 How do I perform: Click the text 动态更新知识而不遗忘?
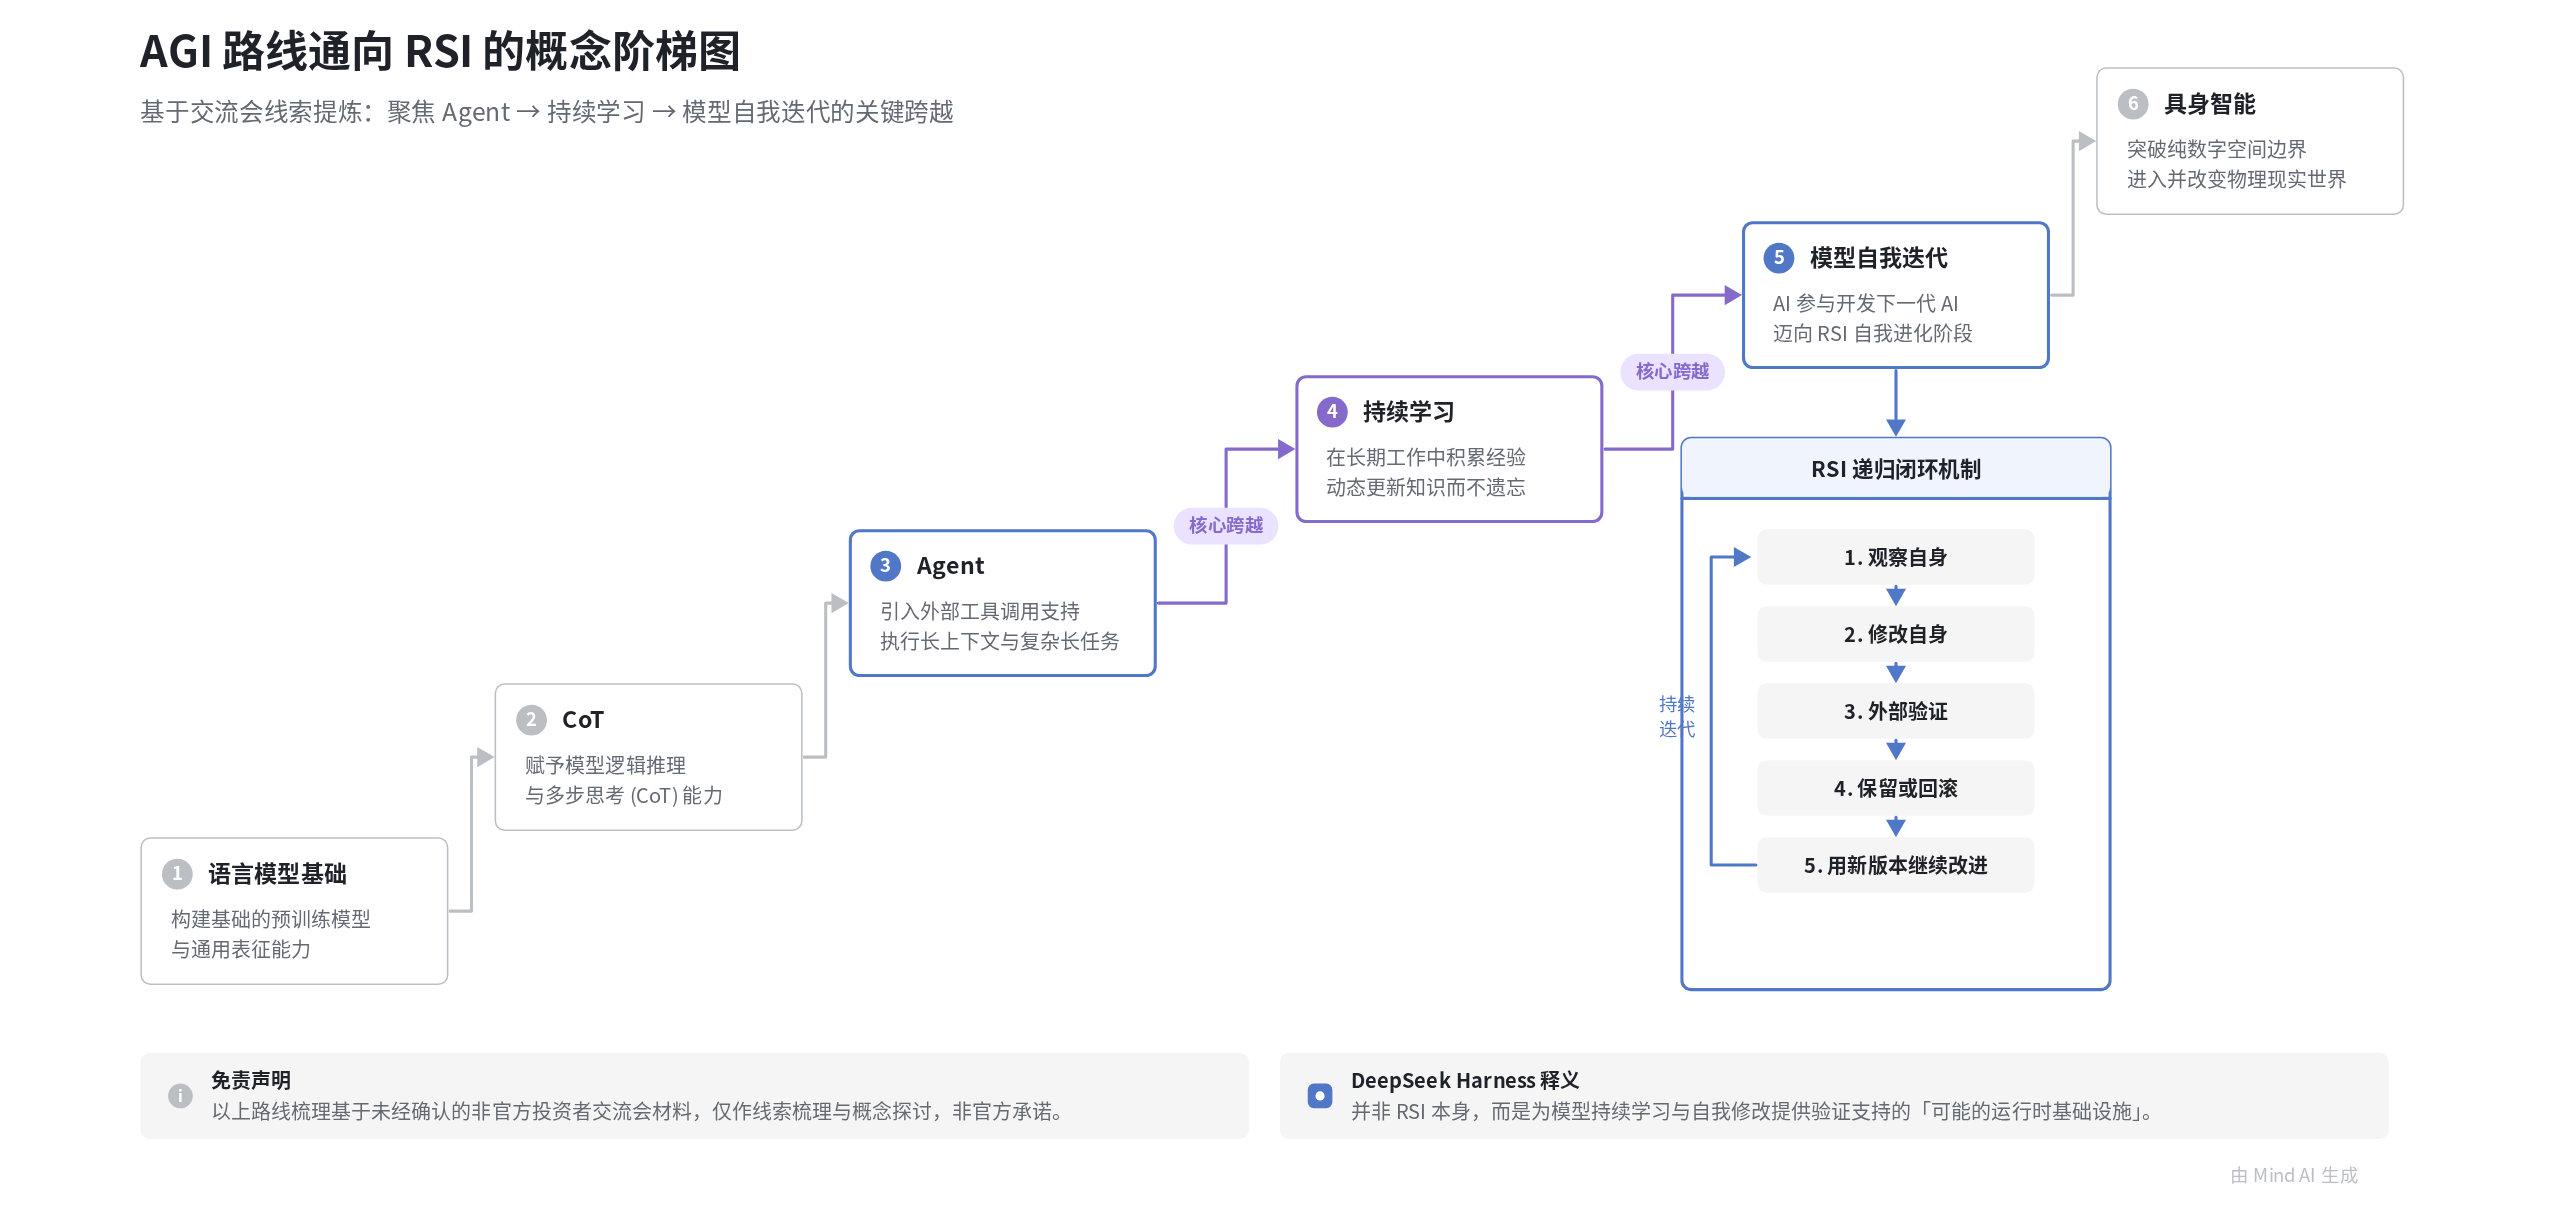[x=1426, y=487]
